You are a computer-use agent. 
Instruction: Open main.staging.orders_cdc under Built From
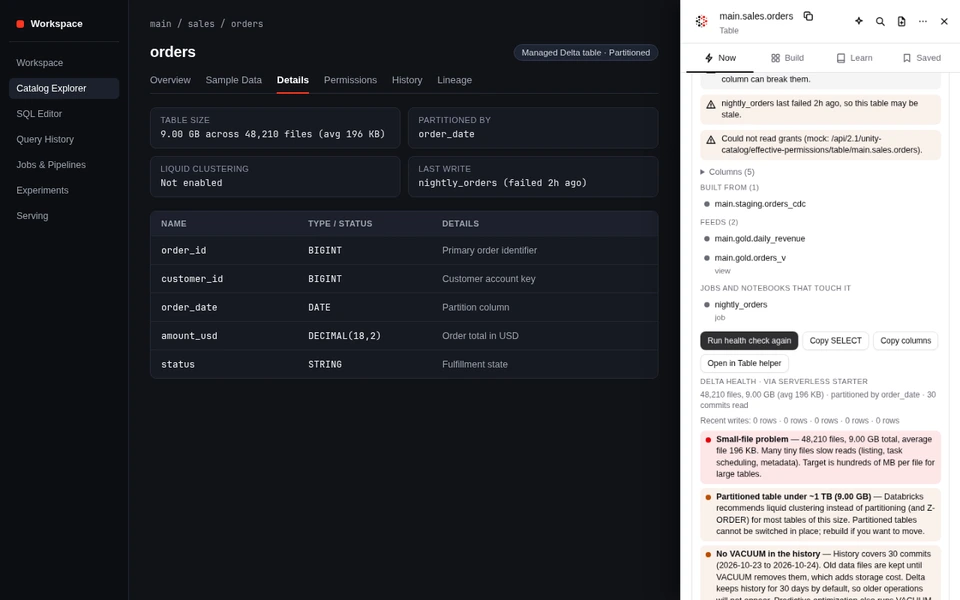760,204
